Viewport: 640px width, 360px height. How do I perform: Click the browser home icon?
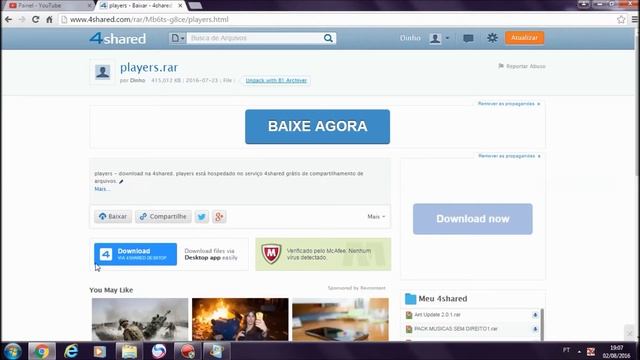point(49,19)
